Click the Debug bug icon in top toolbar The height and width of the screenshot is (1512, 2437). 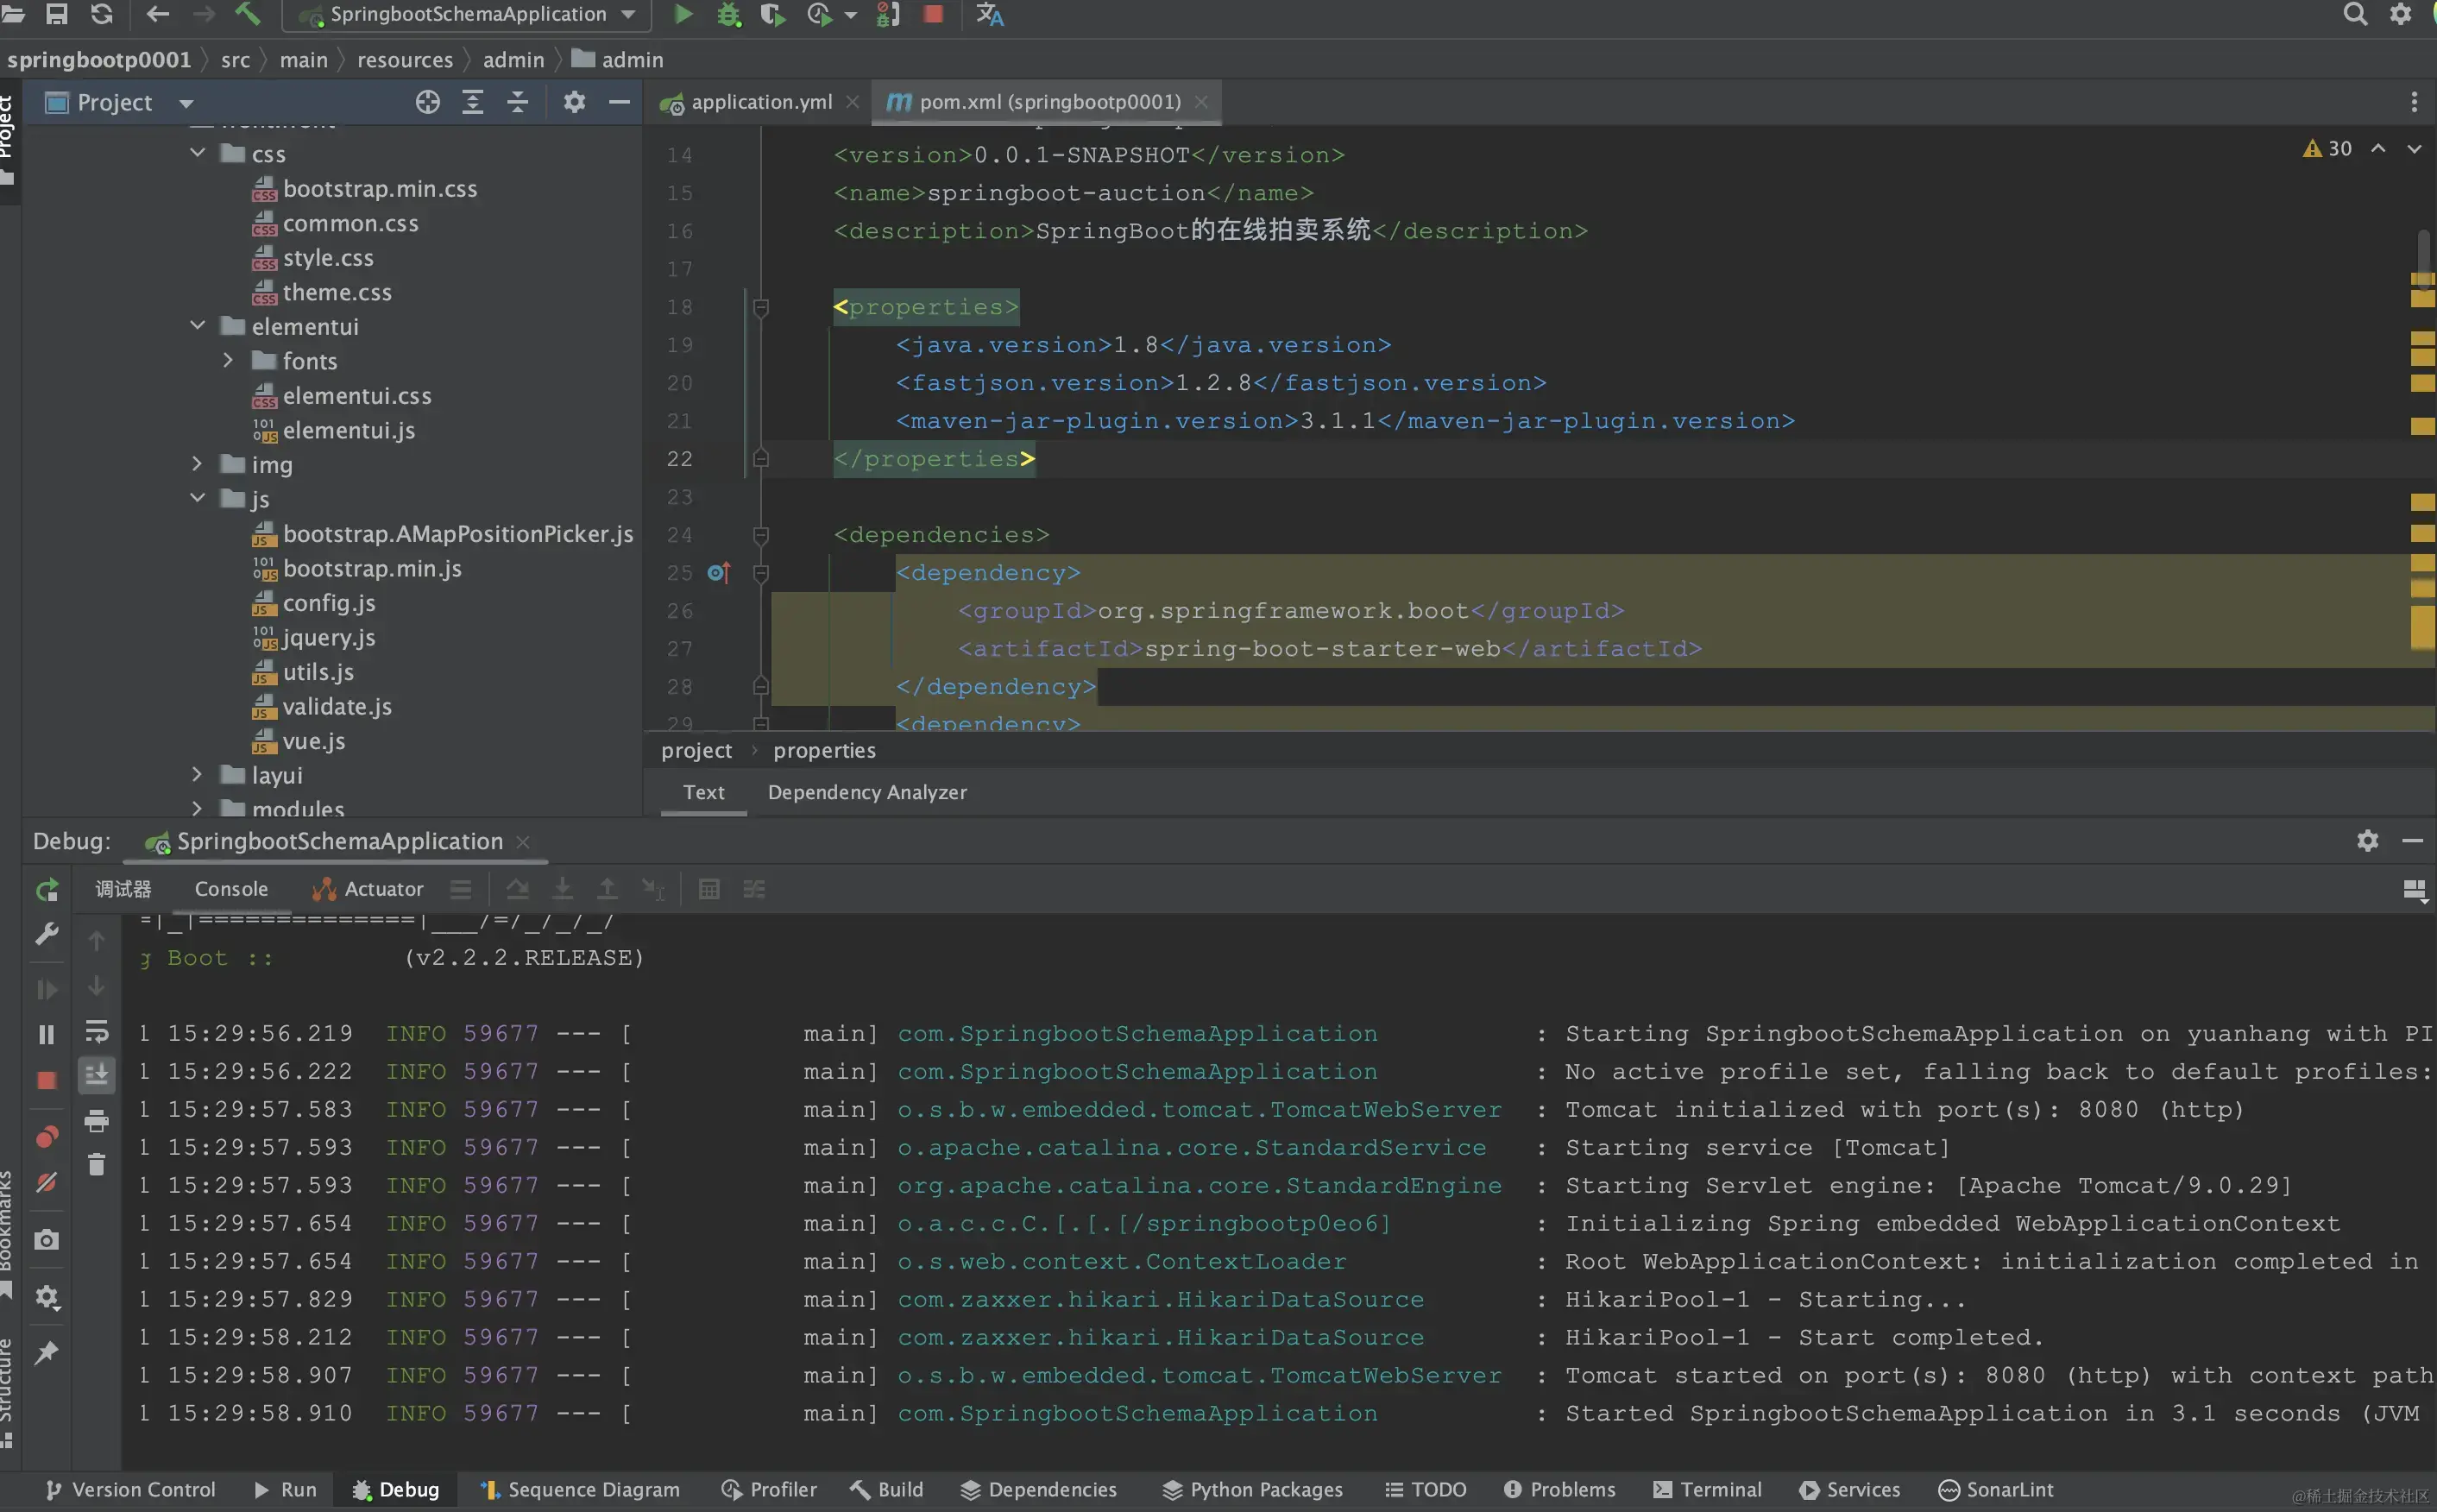point(729,14)
